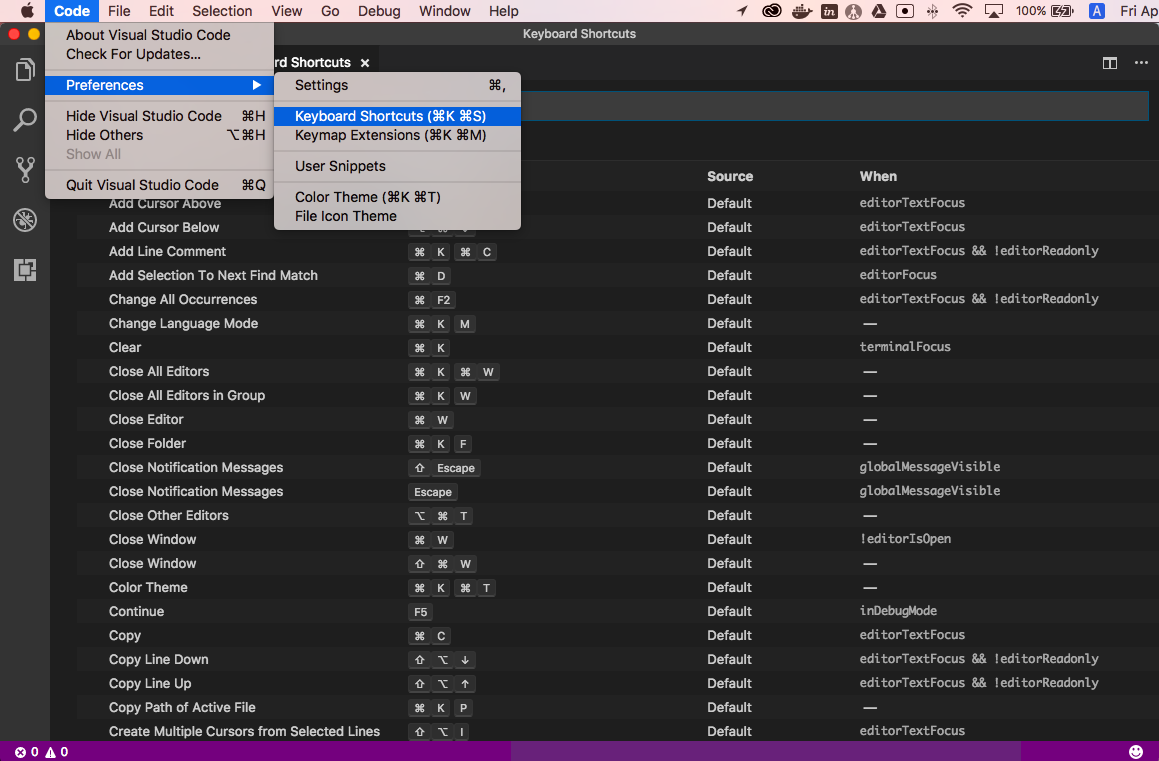Click the Source column header

(x=730, y=177)
